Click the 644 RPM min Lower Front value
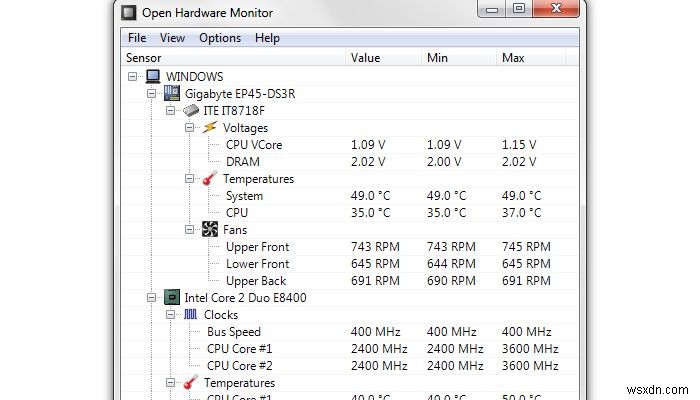 451,263
